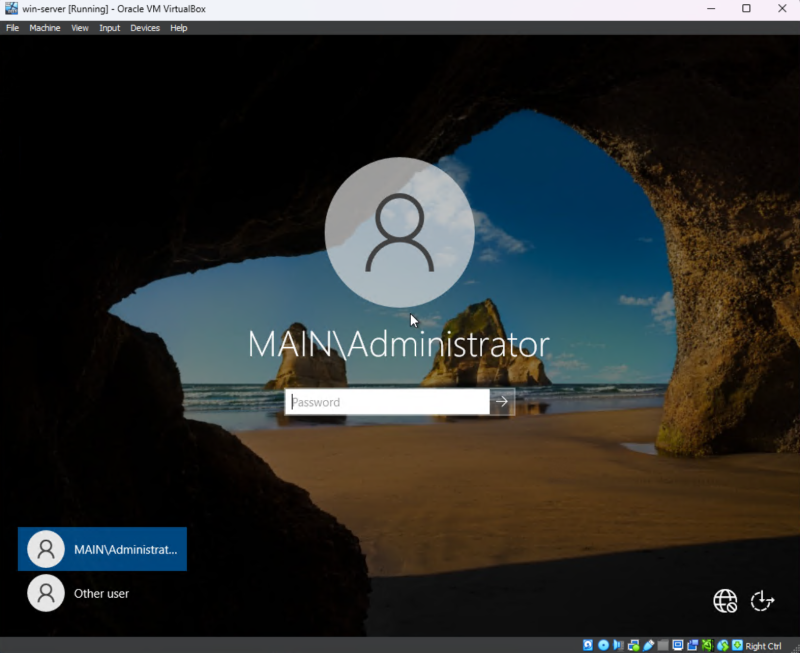Click the hard disk activity indicator icon
800x653 pixels.
click(x=588, y=645)
